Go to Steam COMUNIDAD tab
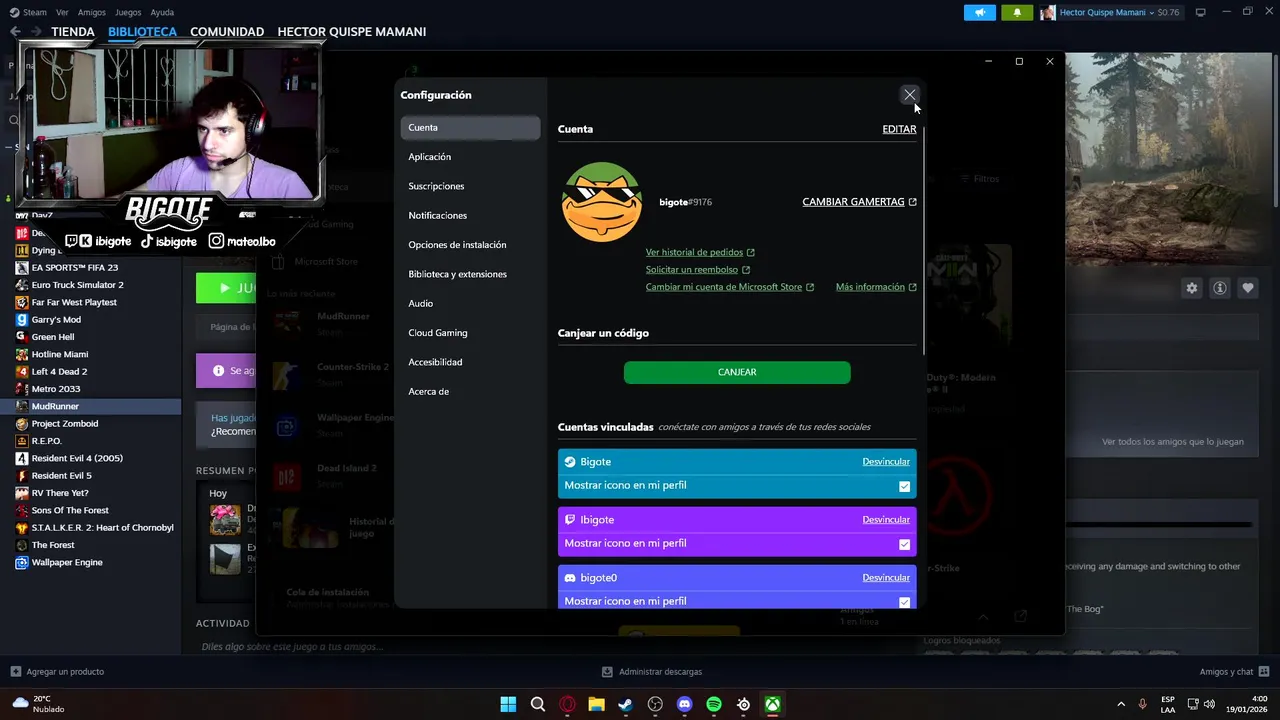The image size is (1280, 720). tap(227, 32)
